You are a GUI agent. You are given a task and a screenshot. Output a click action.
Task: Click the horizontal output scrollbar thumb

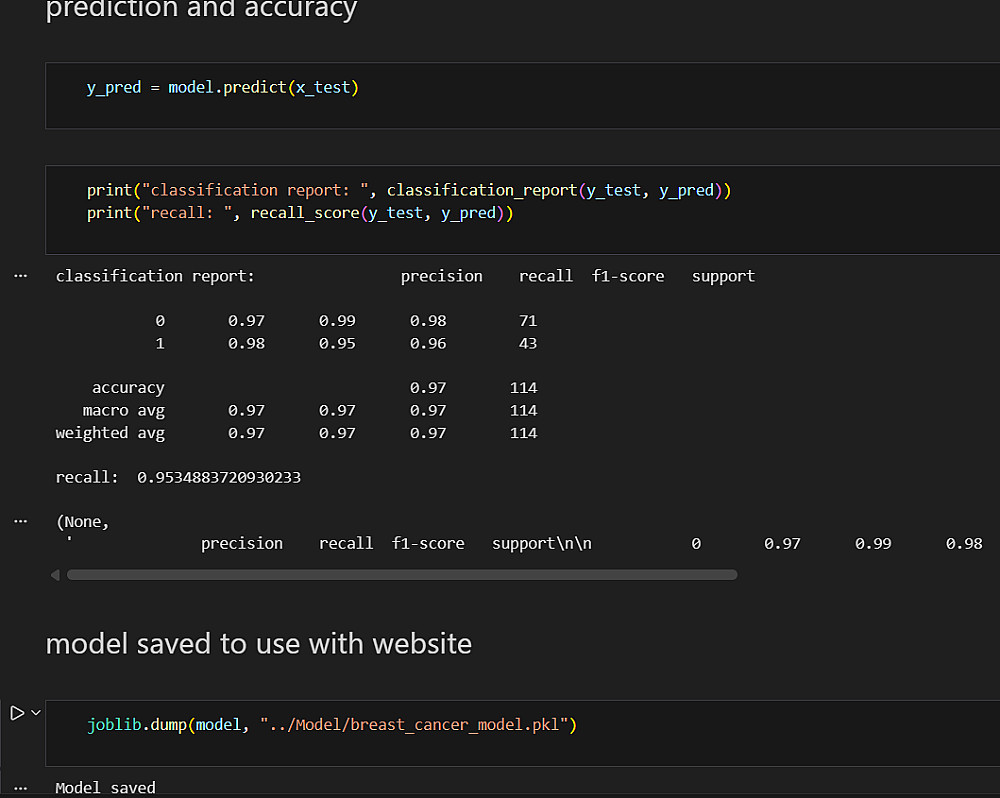400,575
